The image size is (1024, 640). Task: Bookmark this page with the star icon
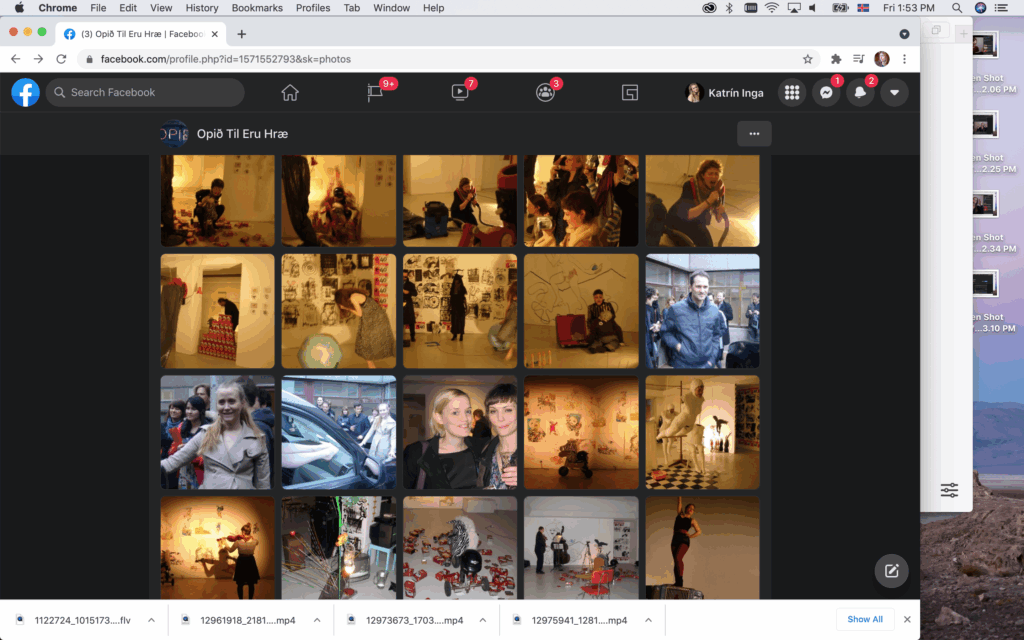[x=808, y=59]
